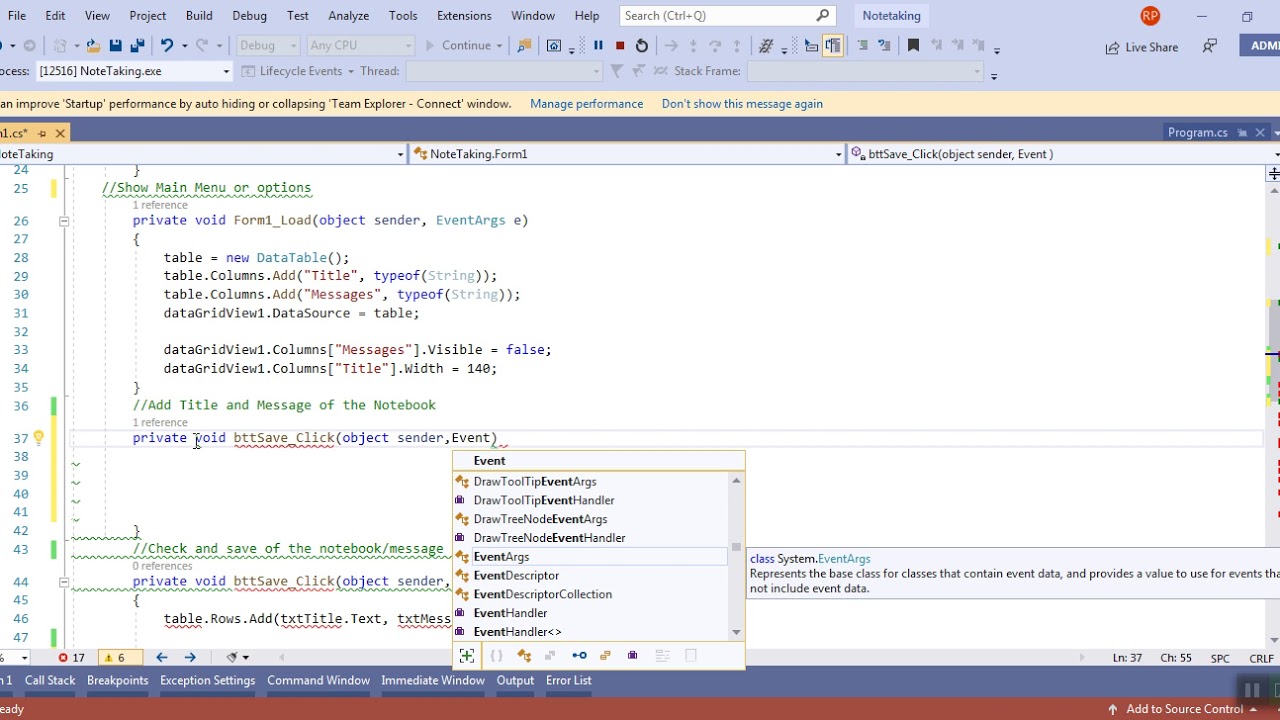Viewport: 1280px width, 720px height.
Task: Click the feedback icon beside Live Share
Action: point(1210,46)
